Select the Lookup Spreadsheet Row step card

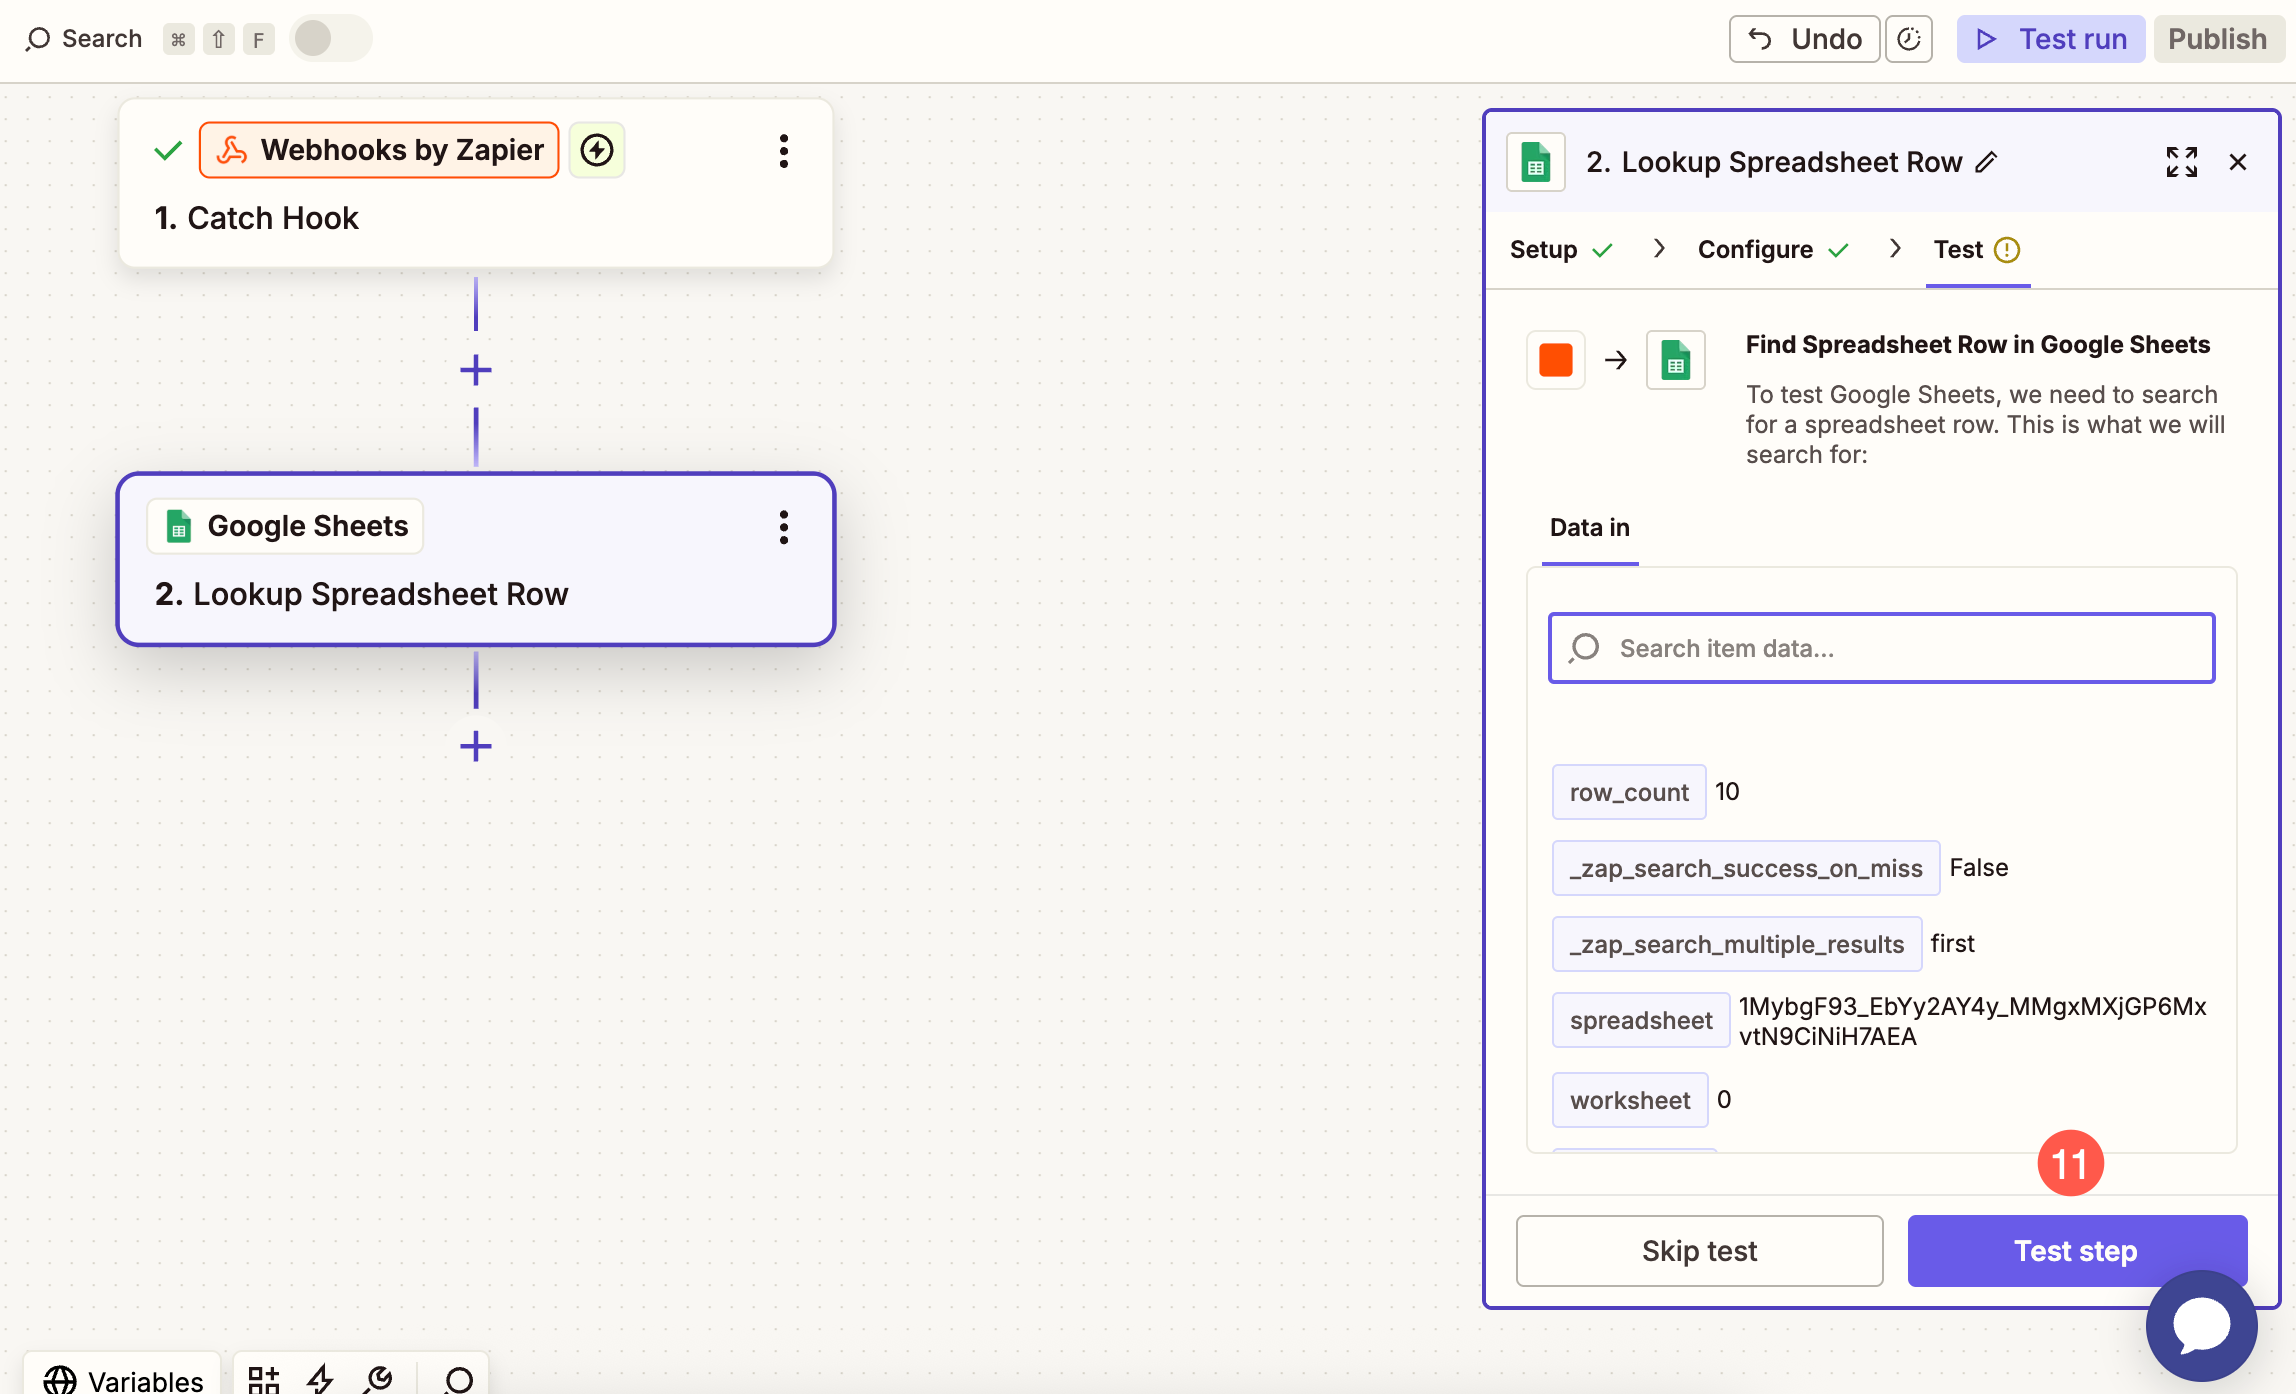tap(476, 559)
